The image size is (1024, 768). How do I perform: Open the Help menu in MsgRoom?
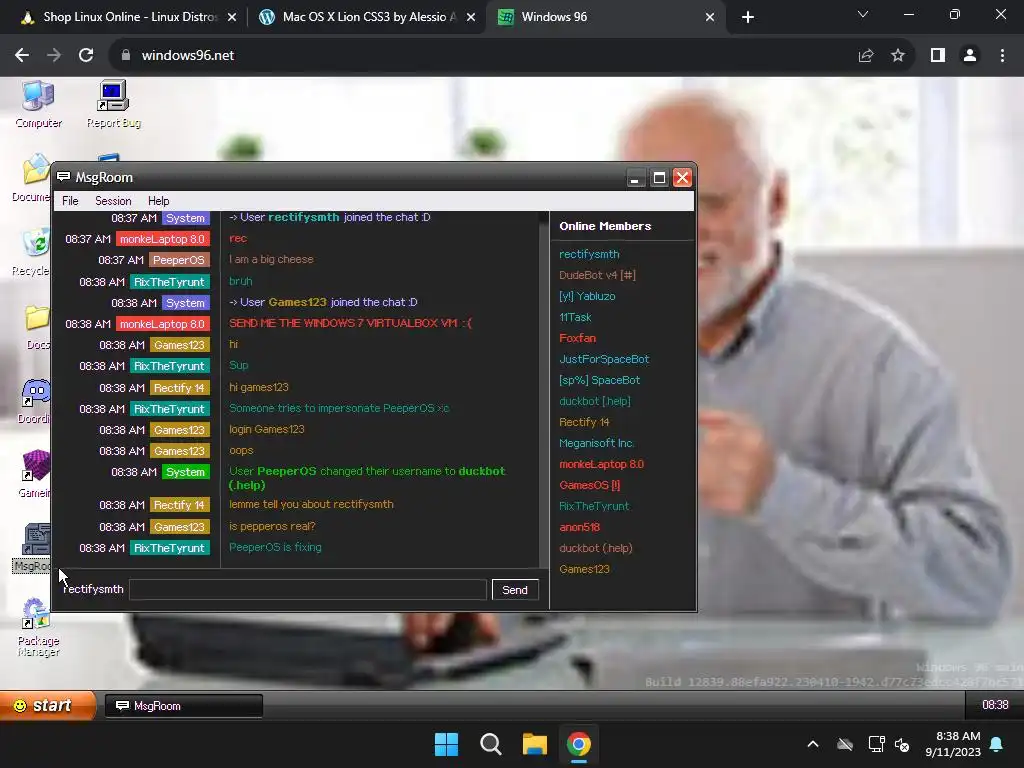point(158,201)
